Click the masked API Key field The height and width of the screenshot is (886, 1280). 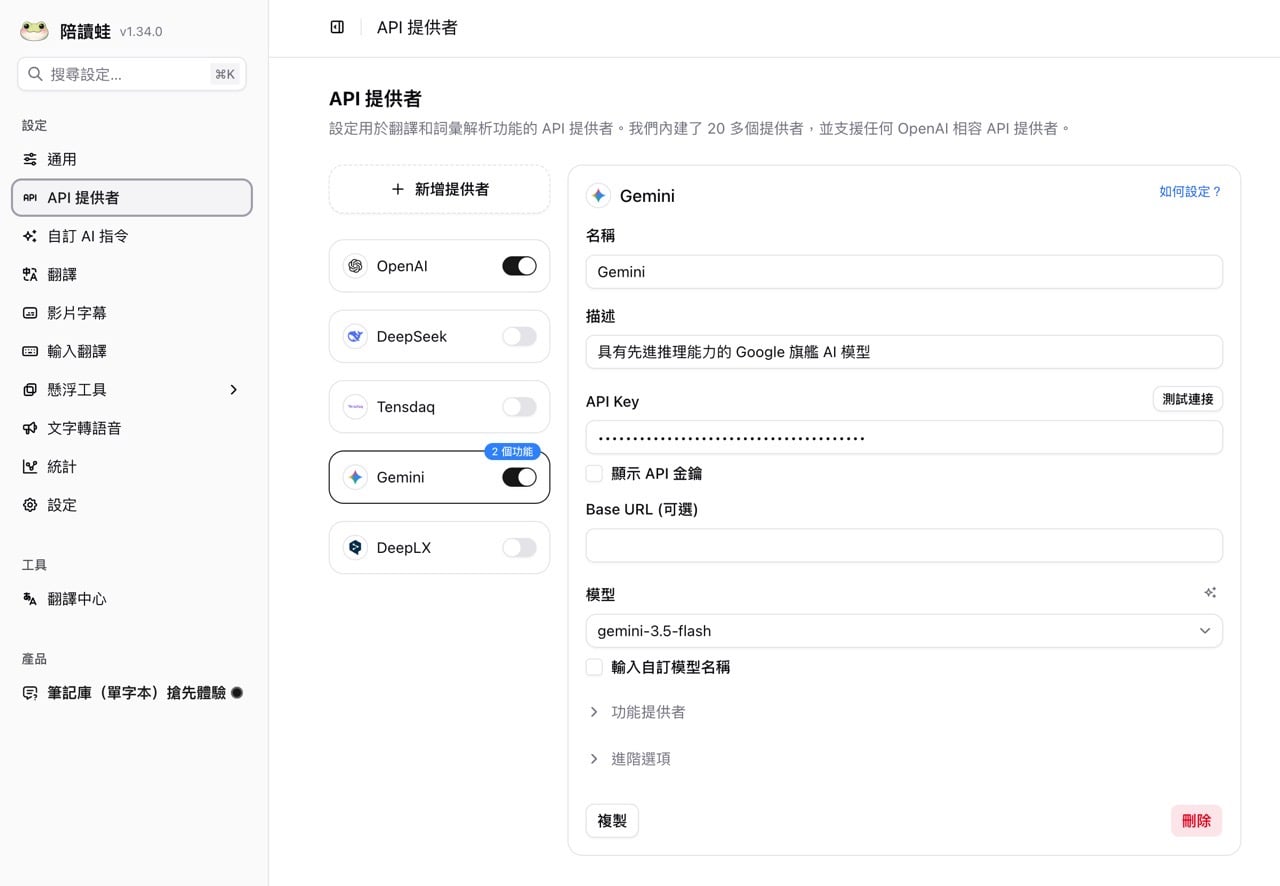click(x=904, y=437)
